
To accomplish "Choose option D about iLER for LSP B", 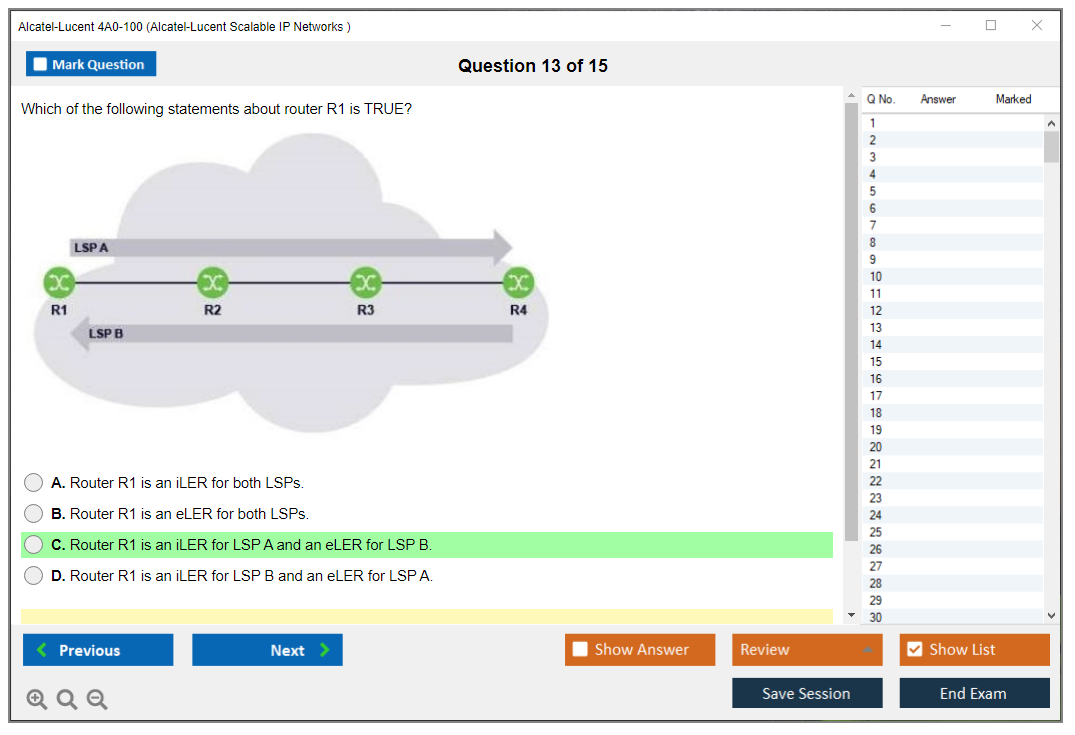I will pos(34,576).
